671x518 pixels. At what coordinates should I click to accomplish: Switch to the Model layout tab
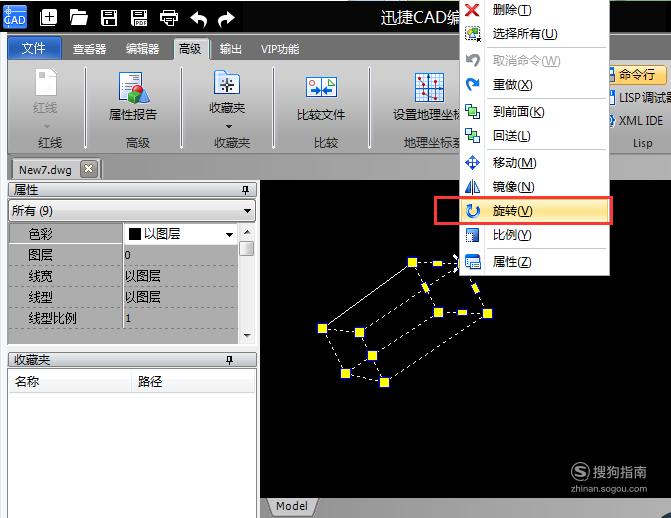292,506
